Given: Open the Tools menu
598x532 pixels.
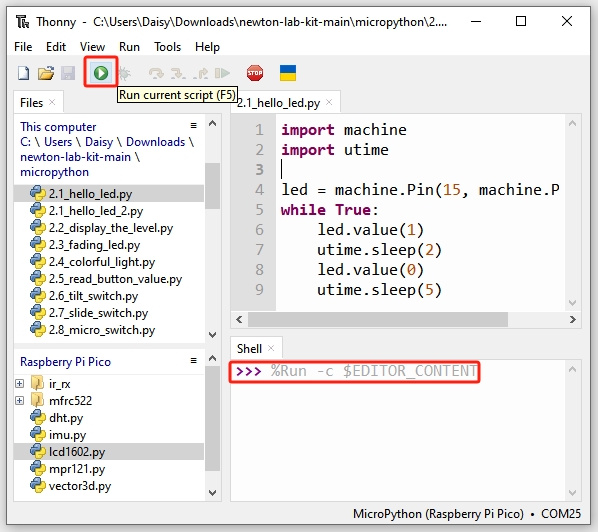Looking at the screenshot, I should (x=167, y=47).
